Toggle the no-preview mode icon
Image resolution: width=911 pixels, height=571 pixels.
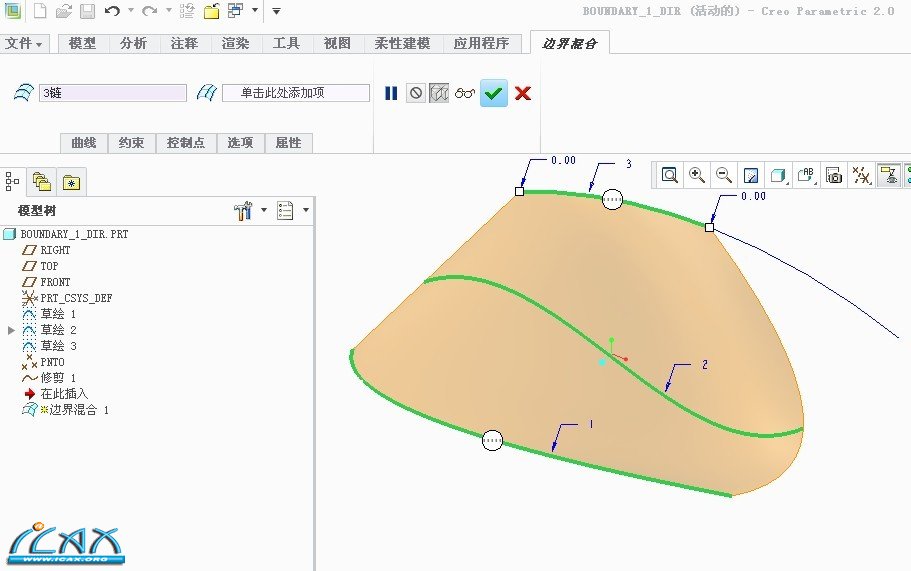(415, 93)
